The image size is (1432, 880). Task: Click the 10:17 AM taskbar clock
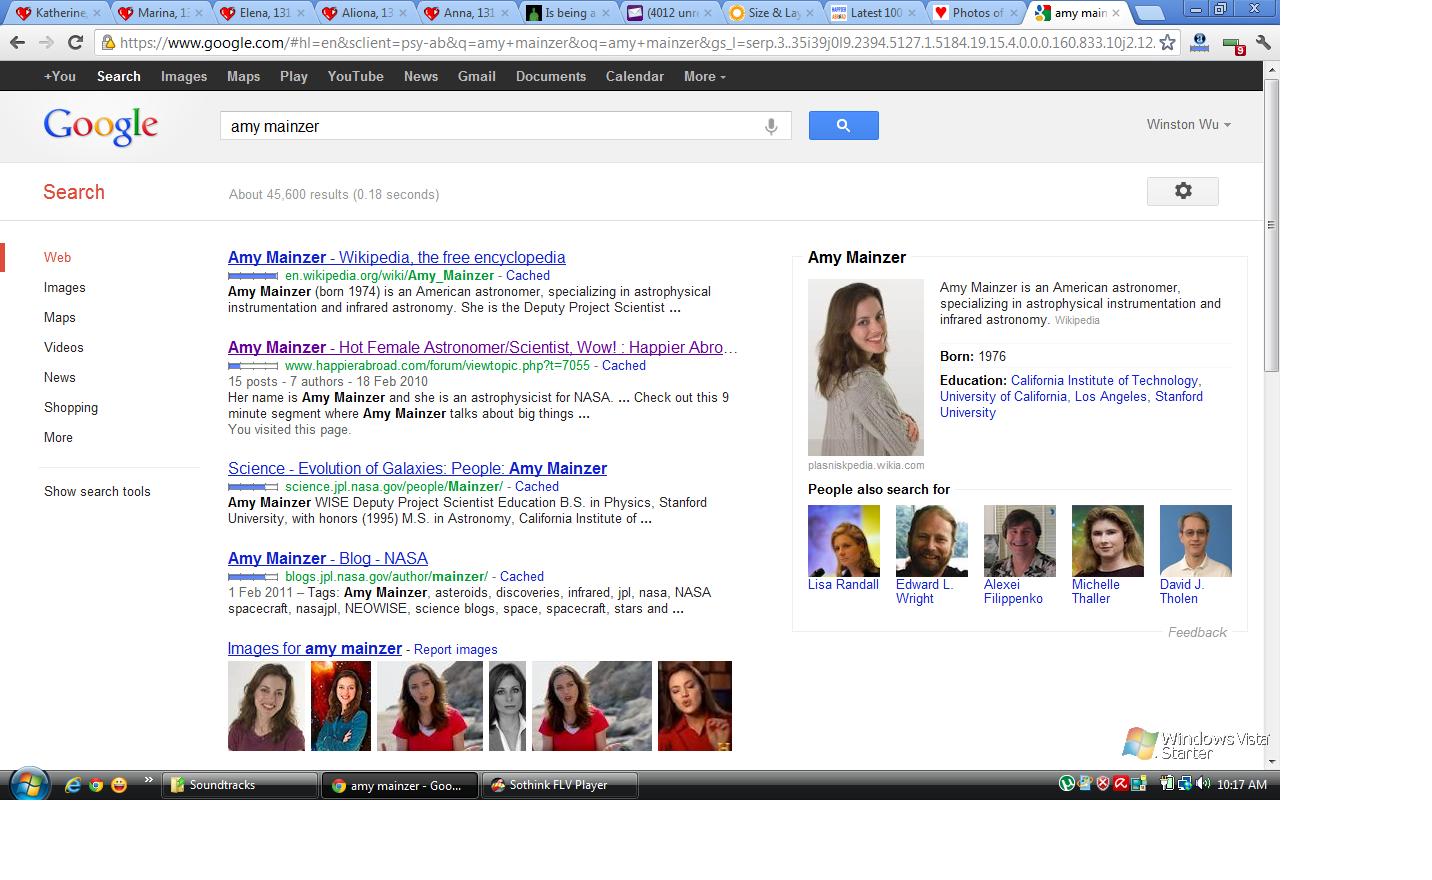(1242, 785)
